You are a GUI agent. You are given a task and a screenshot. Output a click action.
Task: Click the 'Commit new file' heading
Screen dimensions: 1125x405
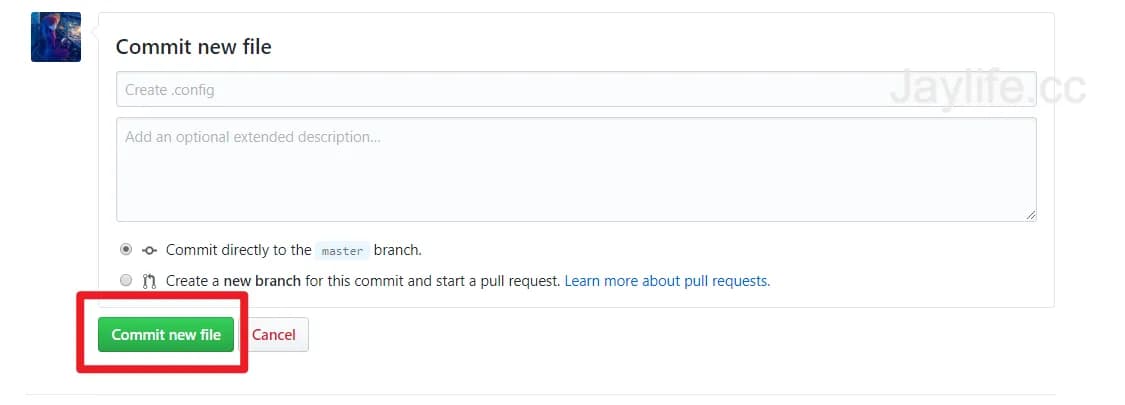pos(193,47)
